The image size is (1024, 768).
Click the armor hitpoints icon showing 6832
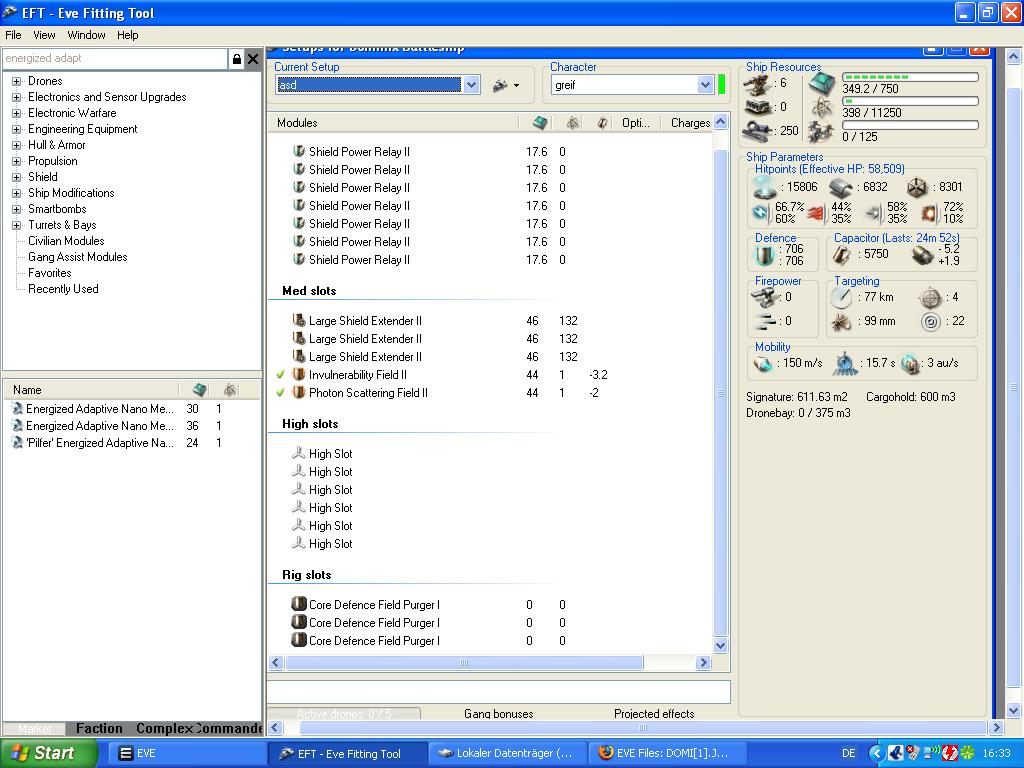(x=841, y=188)
